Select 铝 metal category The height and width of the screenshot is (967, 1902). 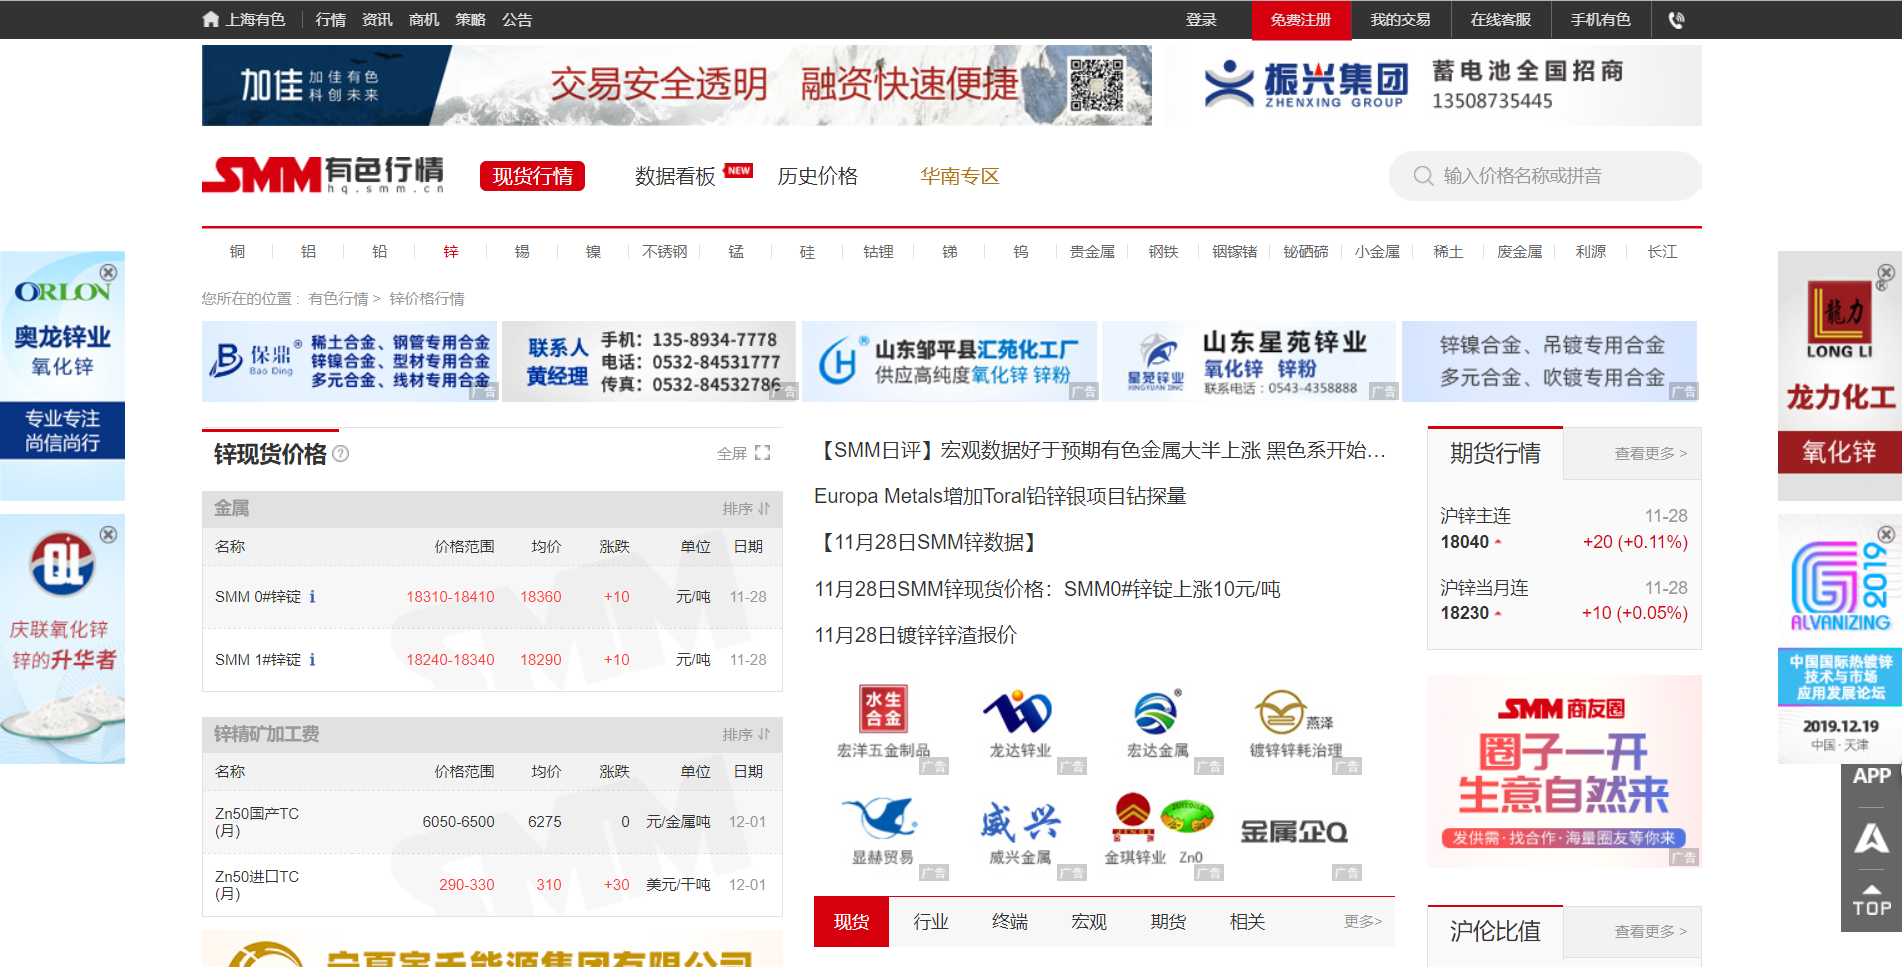(x=308, y=251)
